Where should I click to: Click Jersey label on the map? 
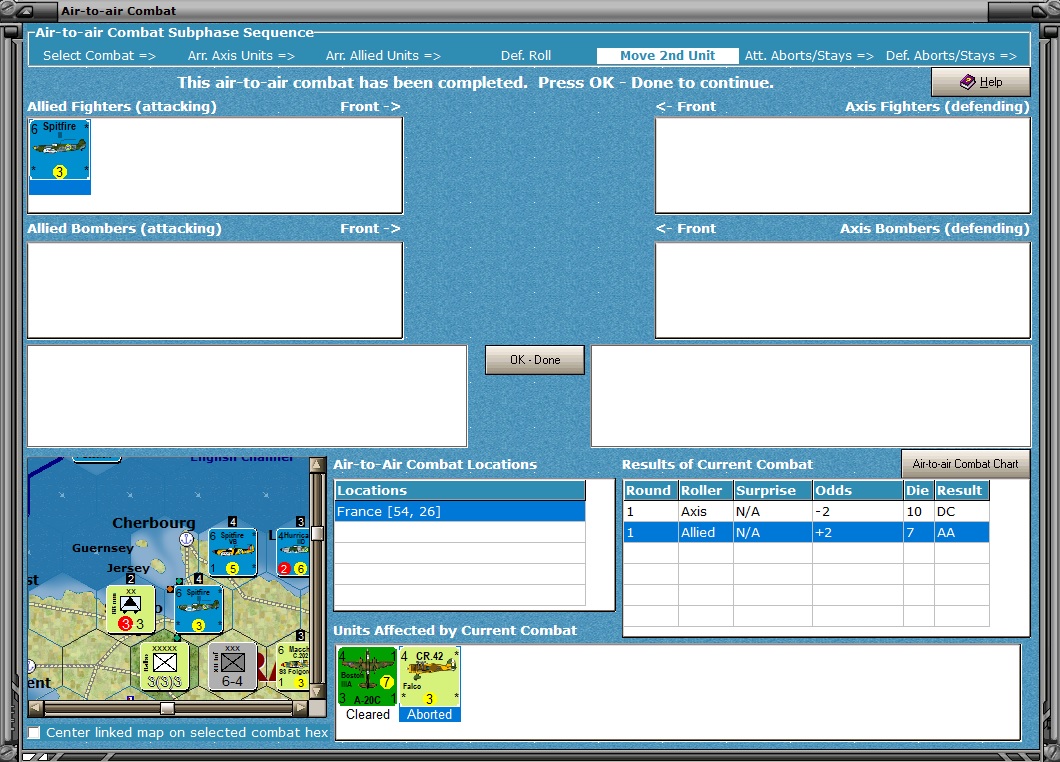coord(128,568)
